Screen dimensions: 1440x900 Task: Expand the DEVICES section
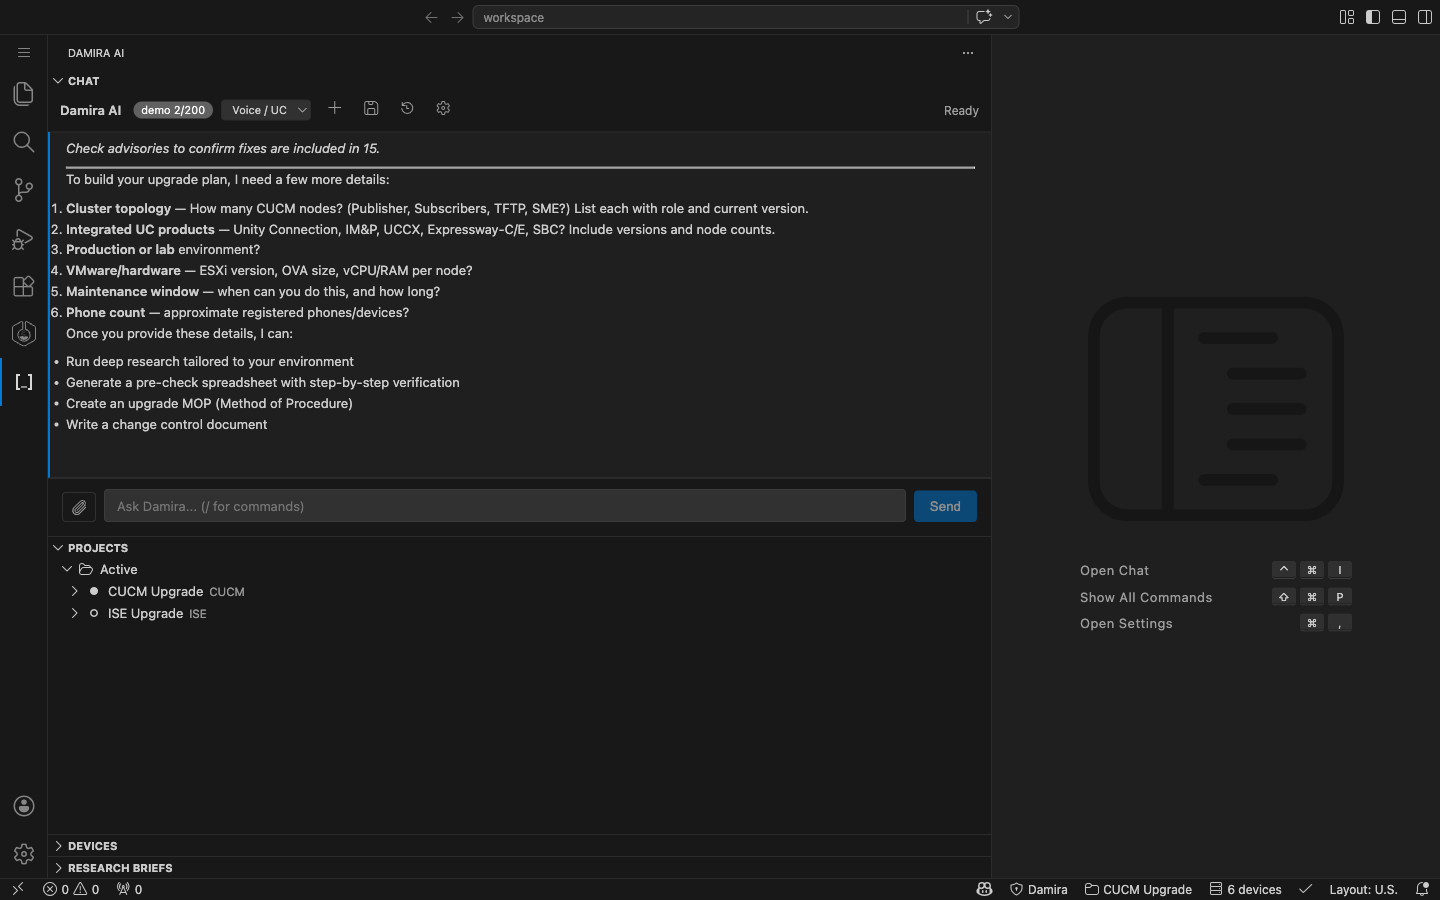58,846
